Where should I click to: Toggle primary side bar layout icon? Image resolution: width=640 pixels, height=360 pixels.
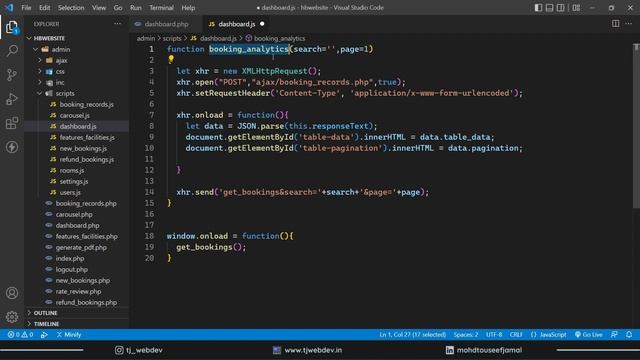[538, 7]
